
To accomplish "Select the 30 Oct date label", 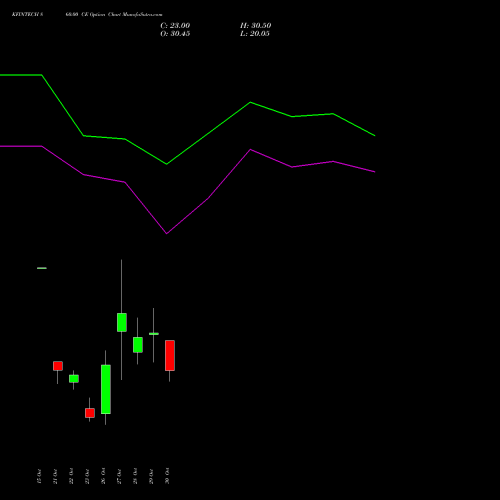I will click(x=167, y=476).
